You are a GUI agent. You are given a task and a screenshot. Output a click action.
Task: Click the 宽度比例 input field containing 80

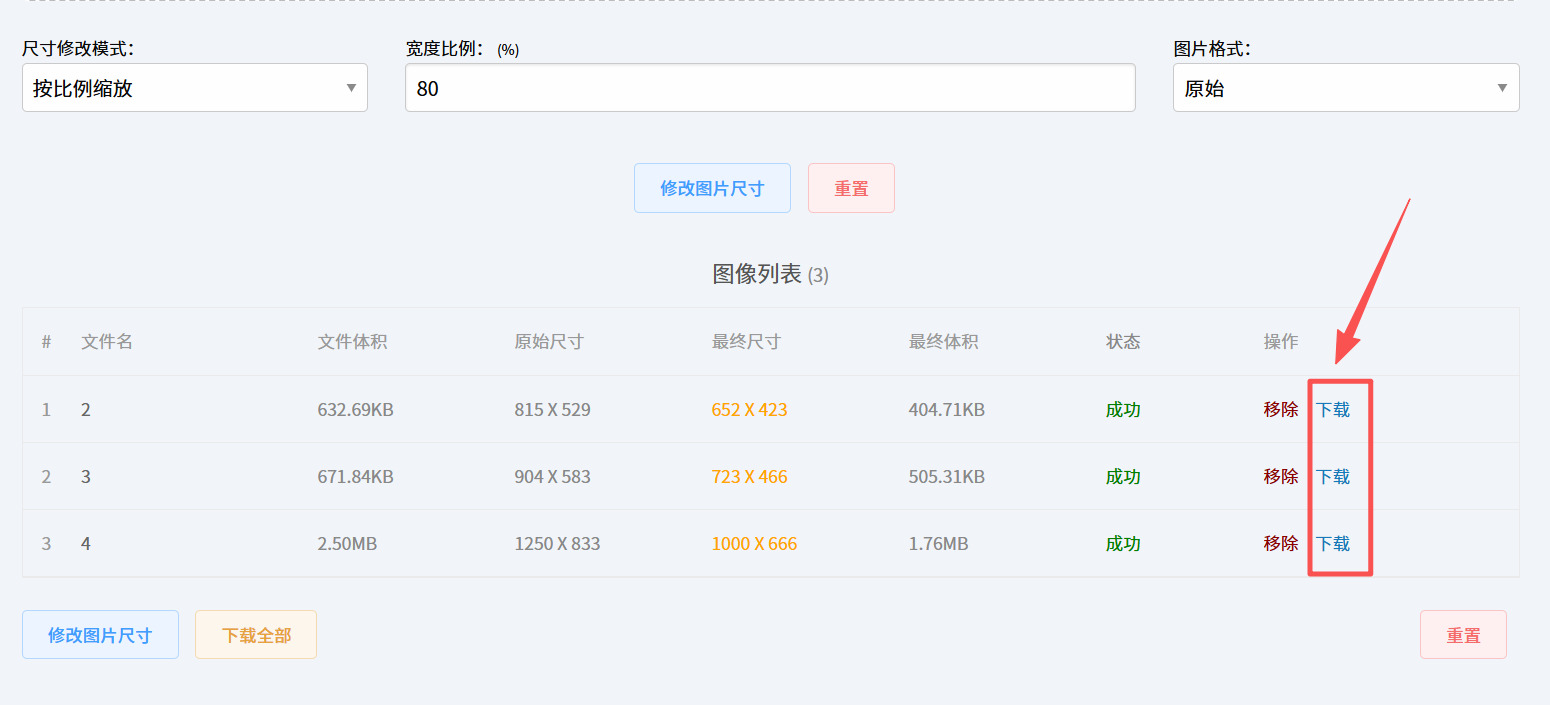click(770, 88)
